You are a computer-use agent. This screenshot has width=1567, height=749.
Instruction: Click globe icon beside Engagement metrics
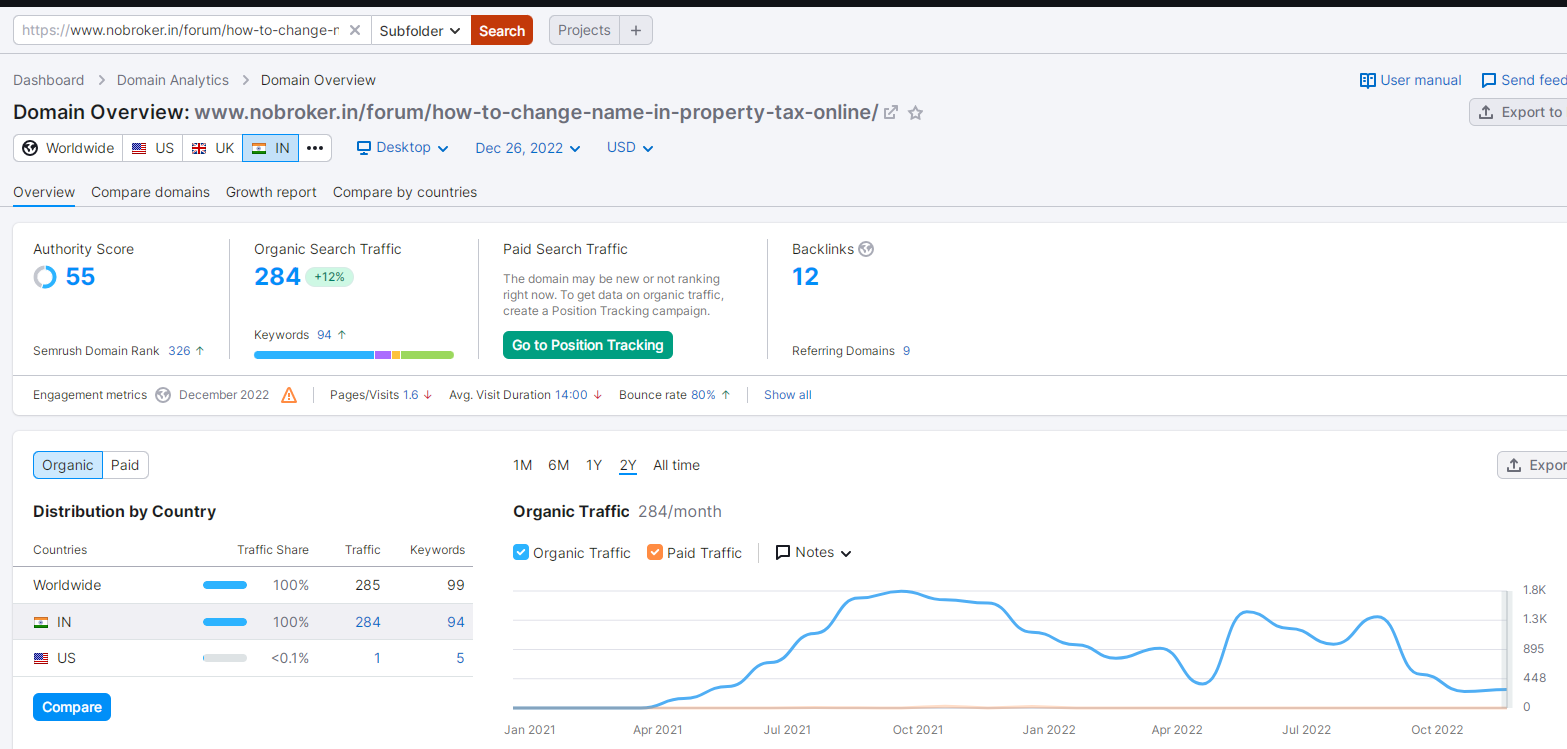(163, 395)
